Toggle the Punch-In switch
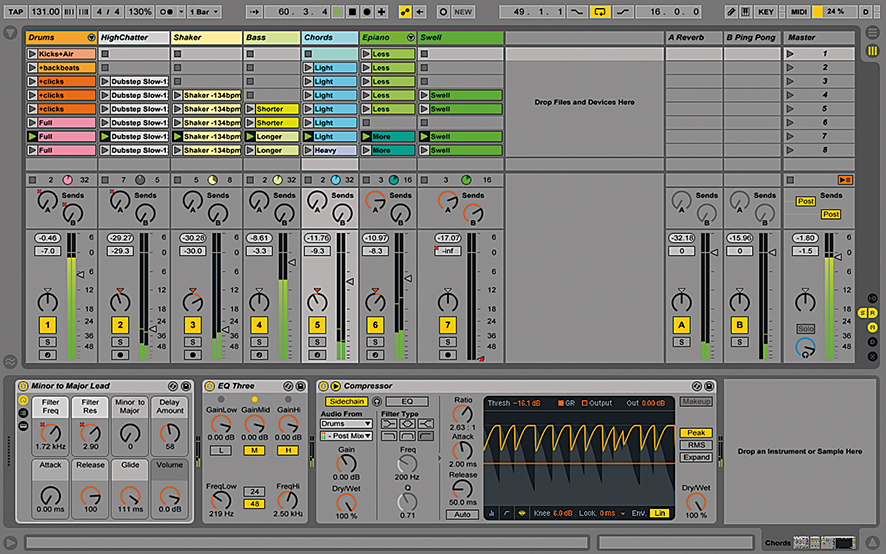 pos(576,11)
